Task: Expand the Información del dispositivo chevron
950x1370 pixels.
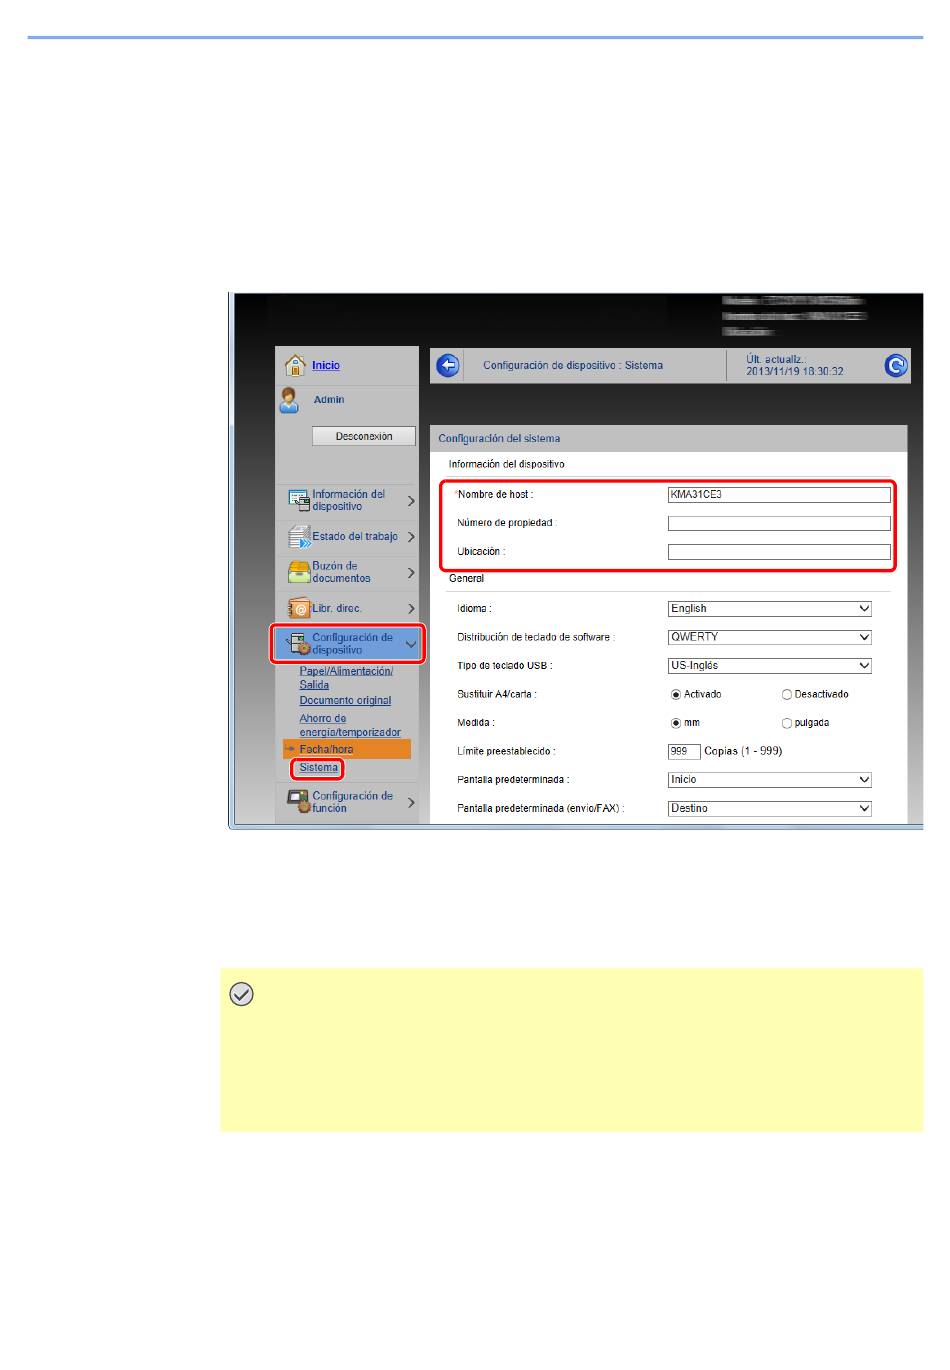Action: pos(411,501)
